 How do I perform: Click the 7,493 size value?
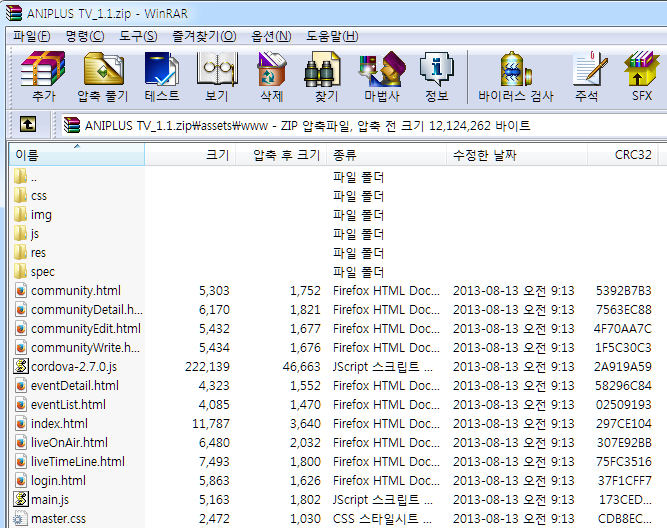tap(214, 461)
